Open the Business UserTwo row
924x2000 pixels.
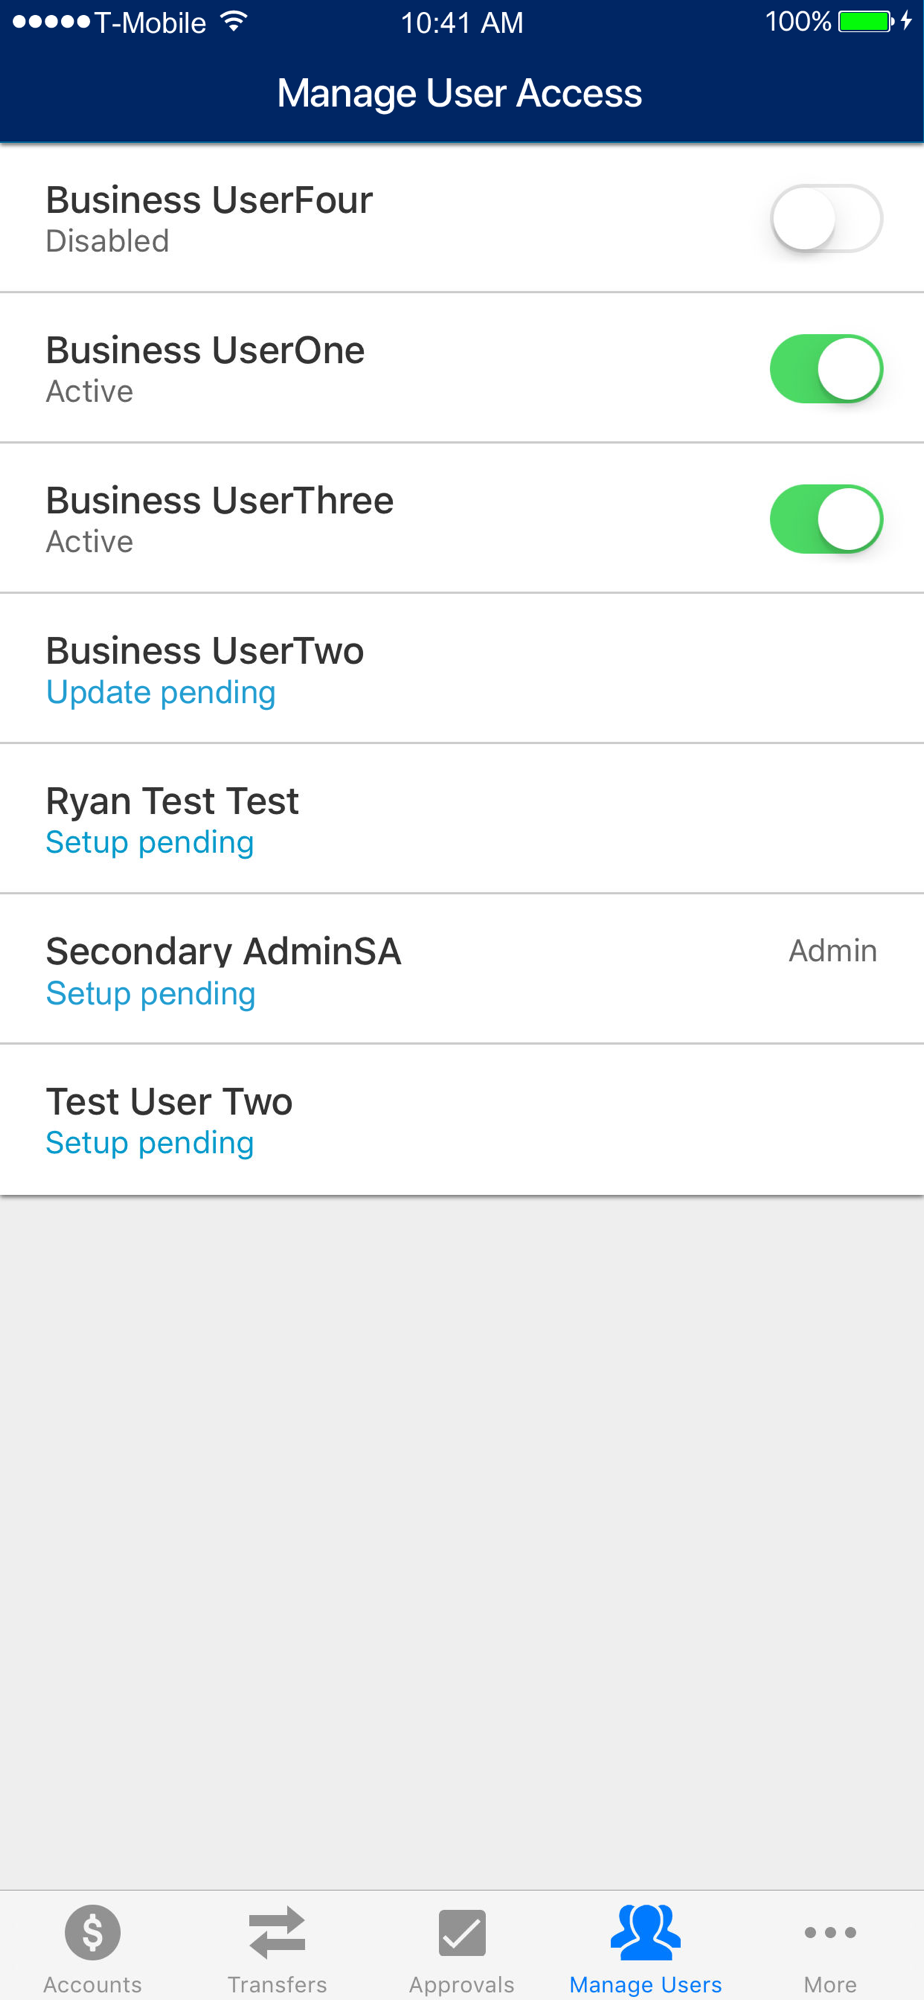(462, 669)
